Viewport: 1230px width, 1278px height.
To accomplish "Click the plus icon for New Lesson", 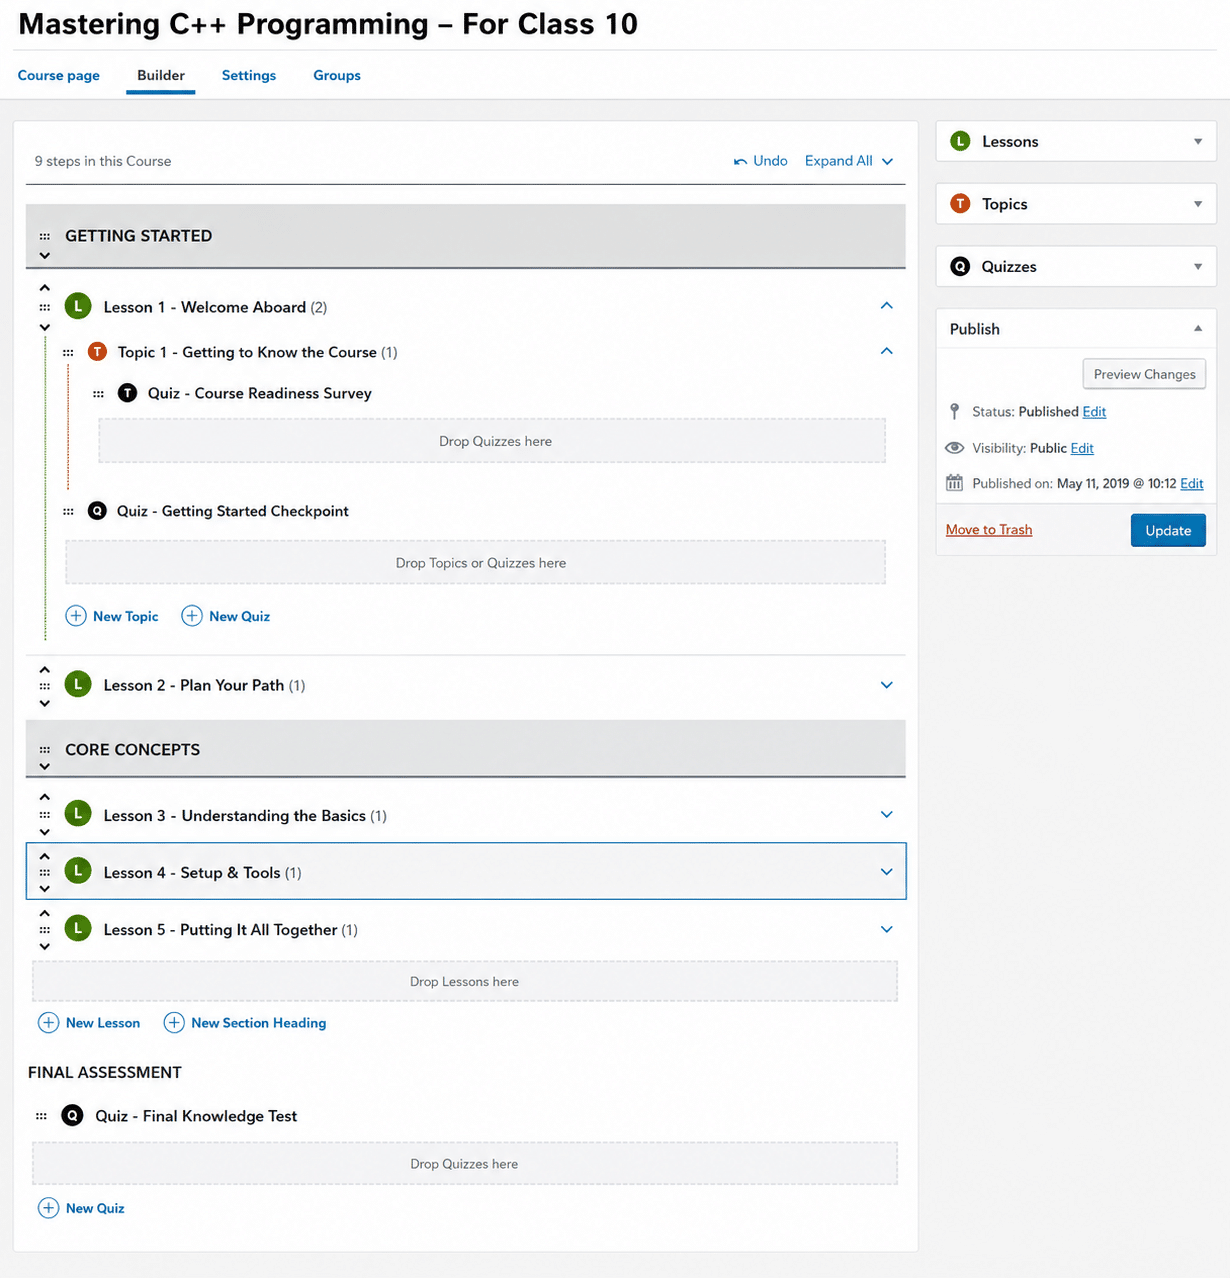I will click(48, 1022).
